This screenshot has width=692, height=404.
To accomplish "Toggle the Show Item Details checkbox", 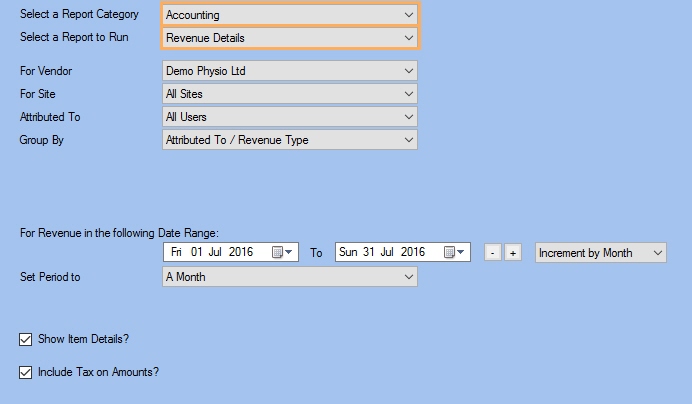I will coord(26,340).
